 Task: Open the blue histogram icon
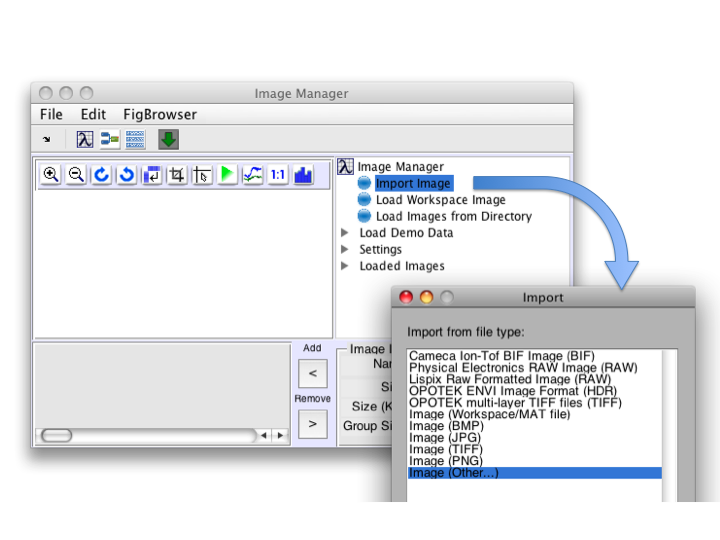(302, 175)
